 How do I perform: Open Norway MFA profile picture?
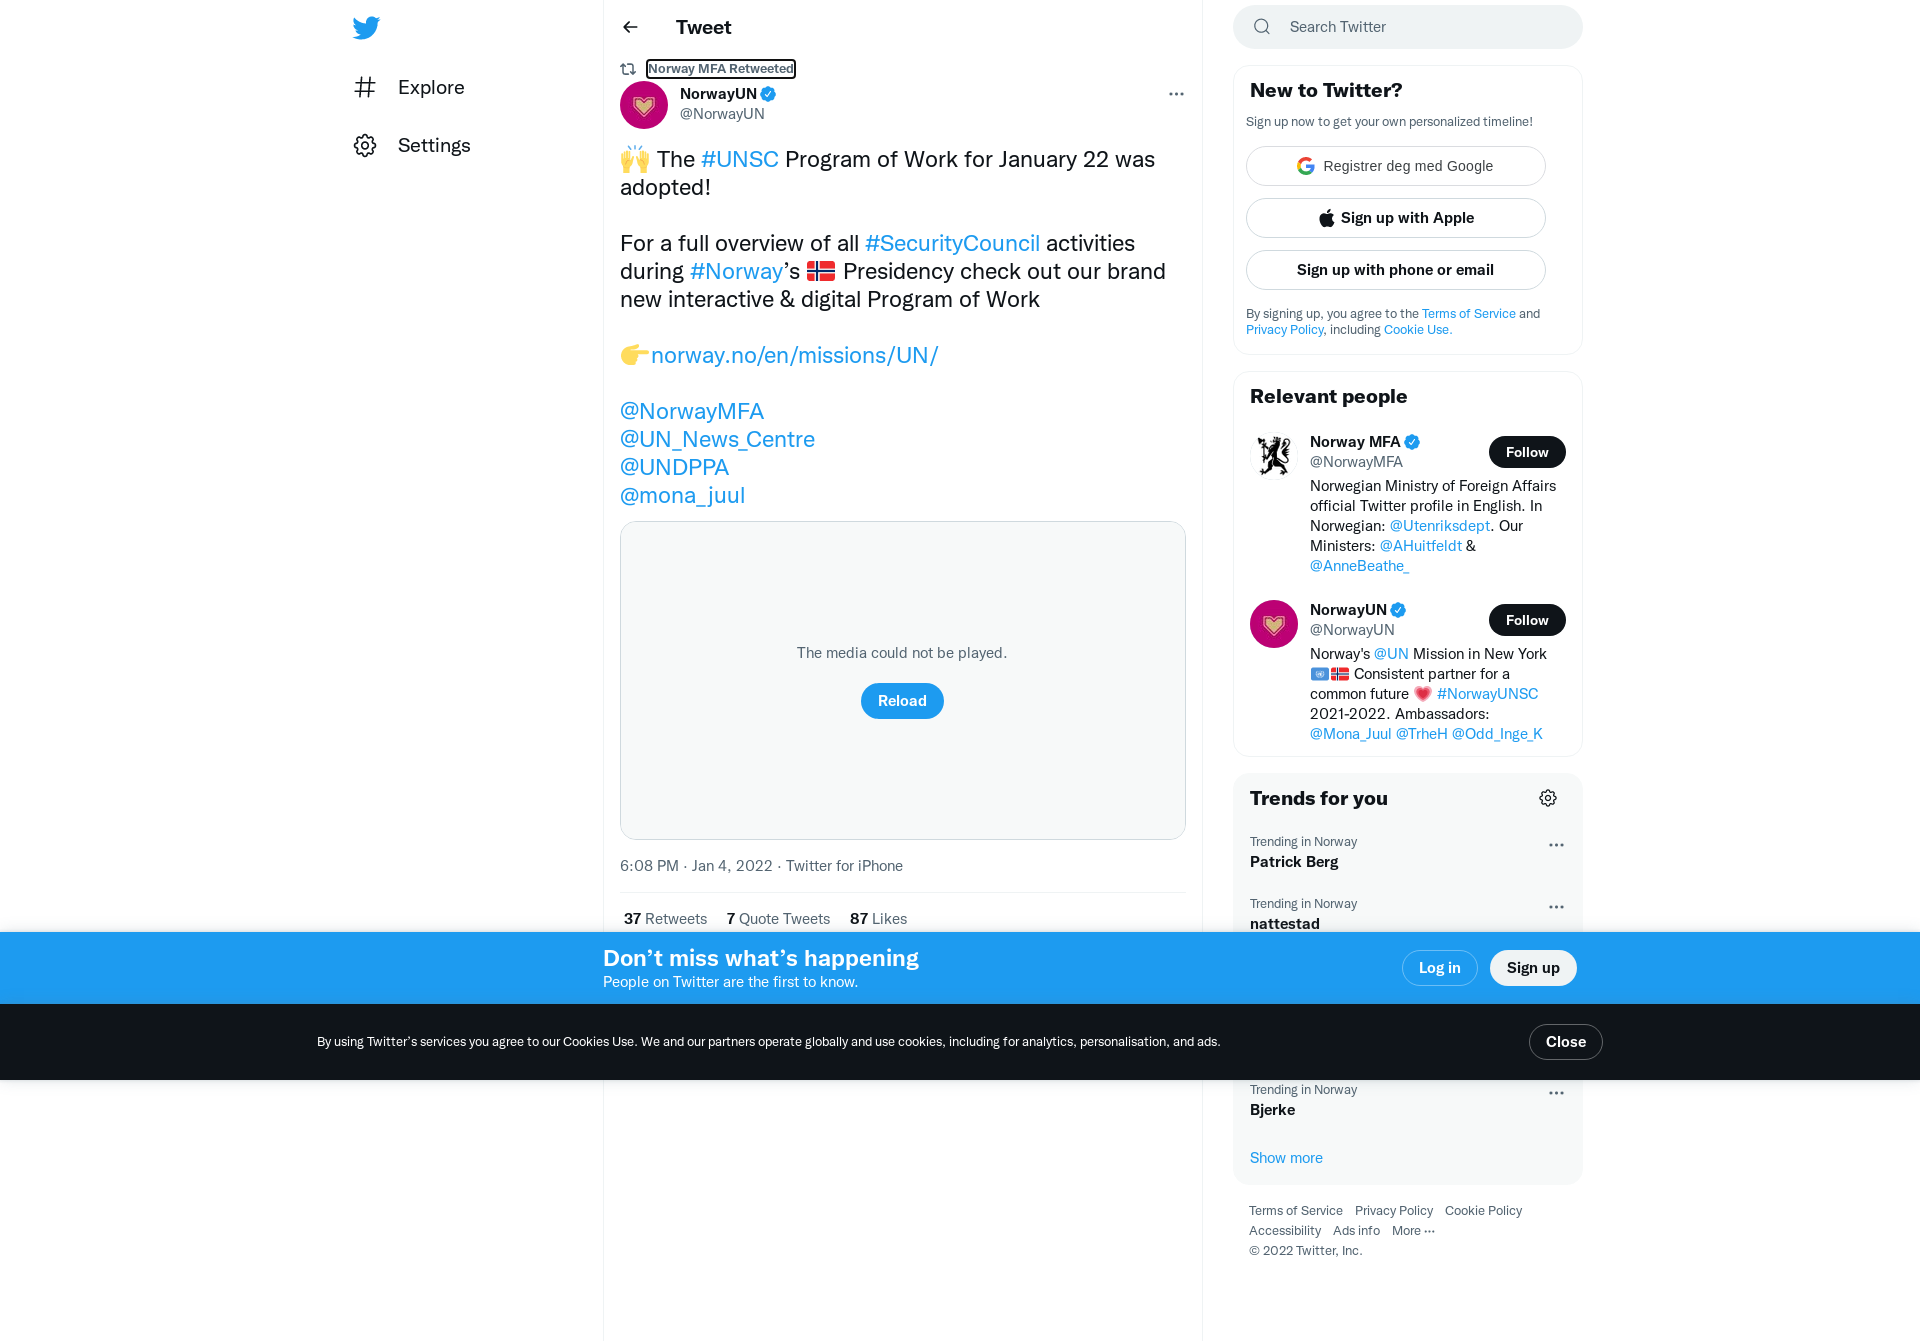tap(1274, 456)
